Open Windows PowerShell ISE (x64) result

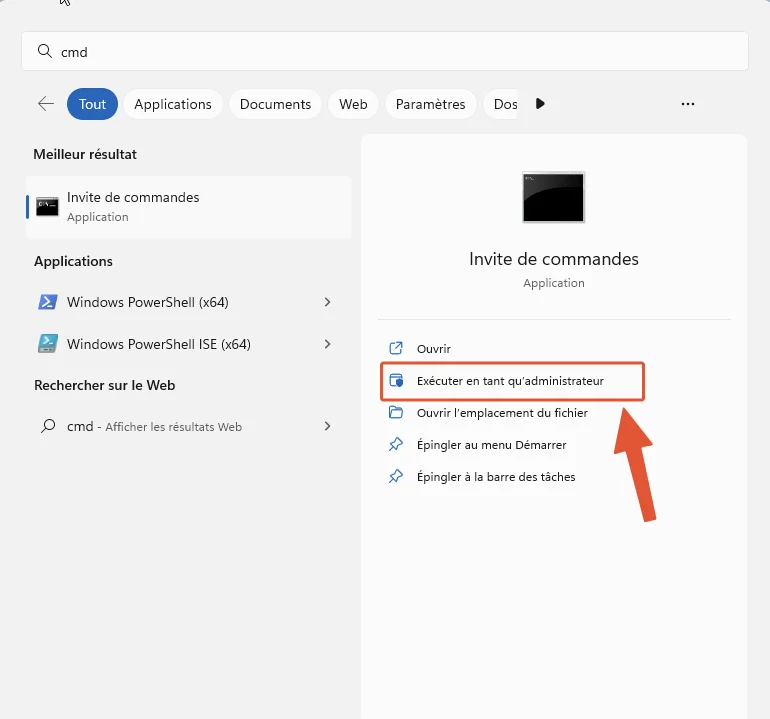pos(159,344)
